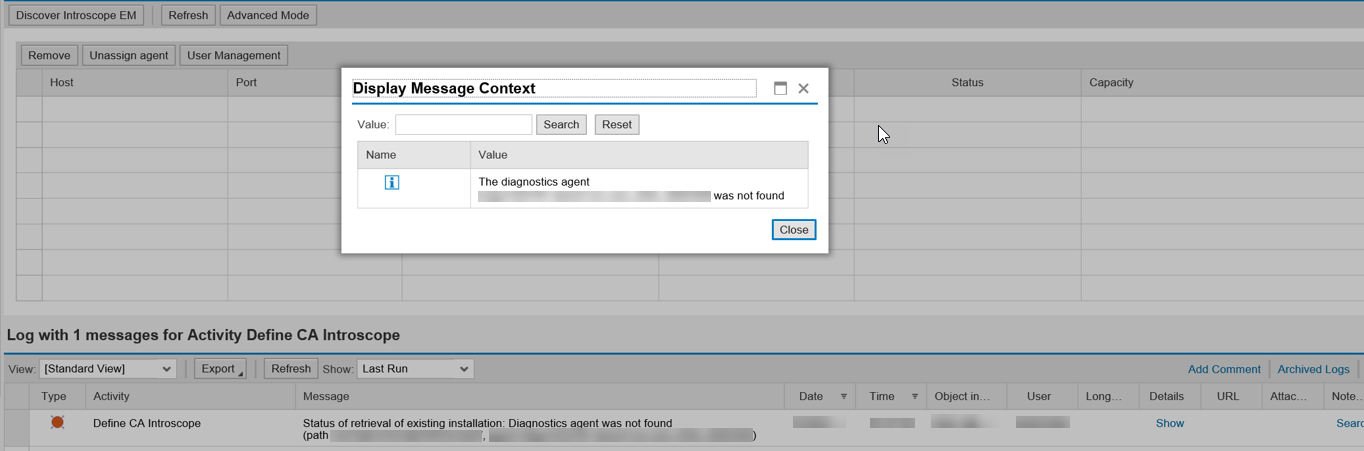The height and width of the screenshot is (451, 1364).
Task: Open Time column filter arrow
Action: [x=914, y=397]
